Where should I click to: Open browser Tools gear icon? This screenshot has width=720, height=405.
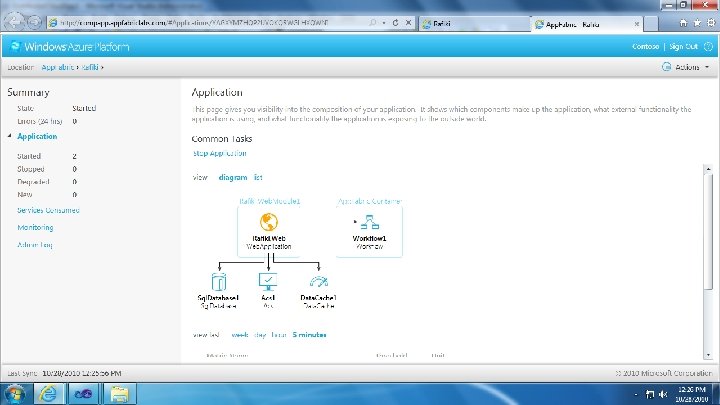[711, 23]
